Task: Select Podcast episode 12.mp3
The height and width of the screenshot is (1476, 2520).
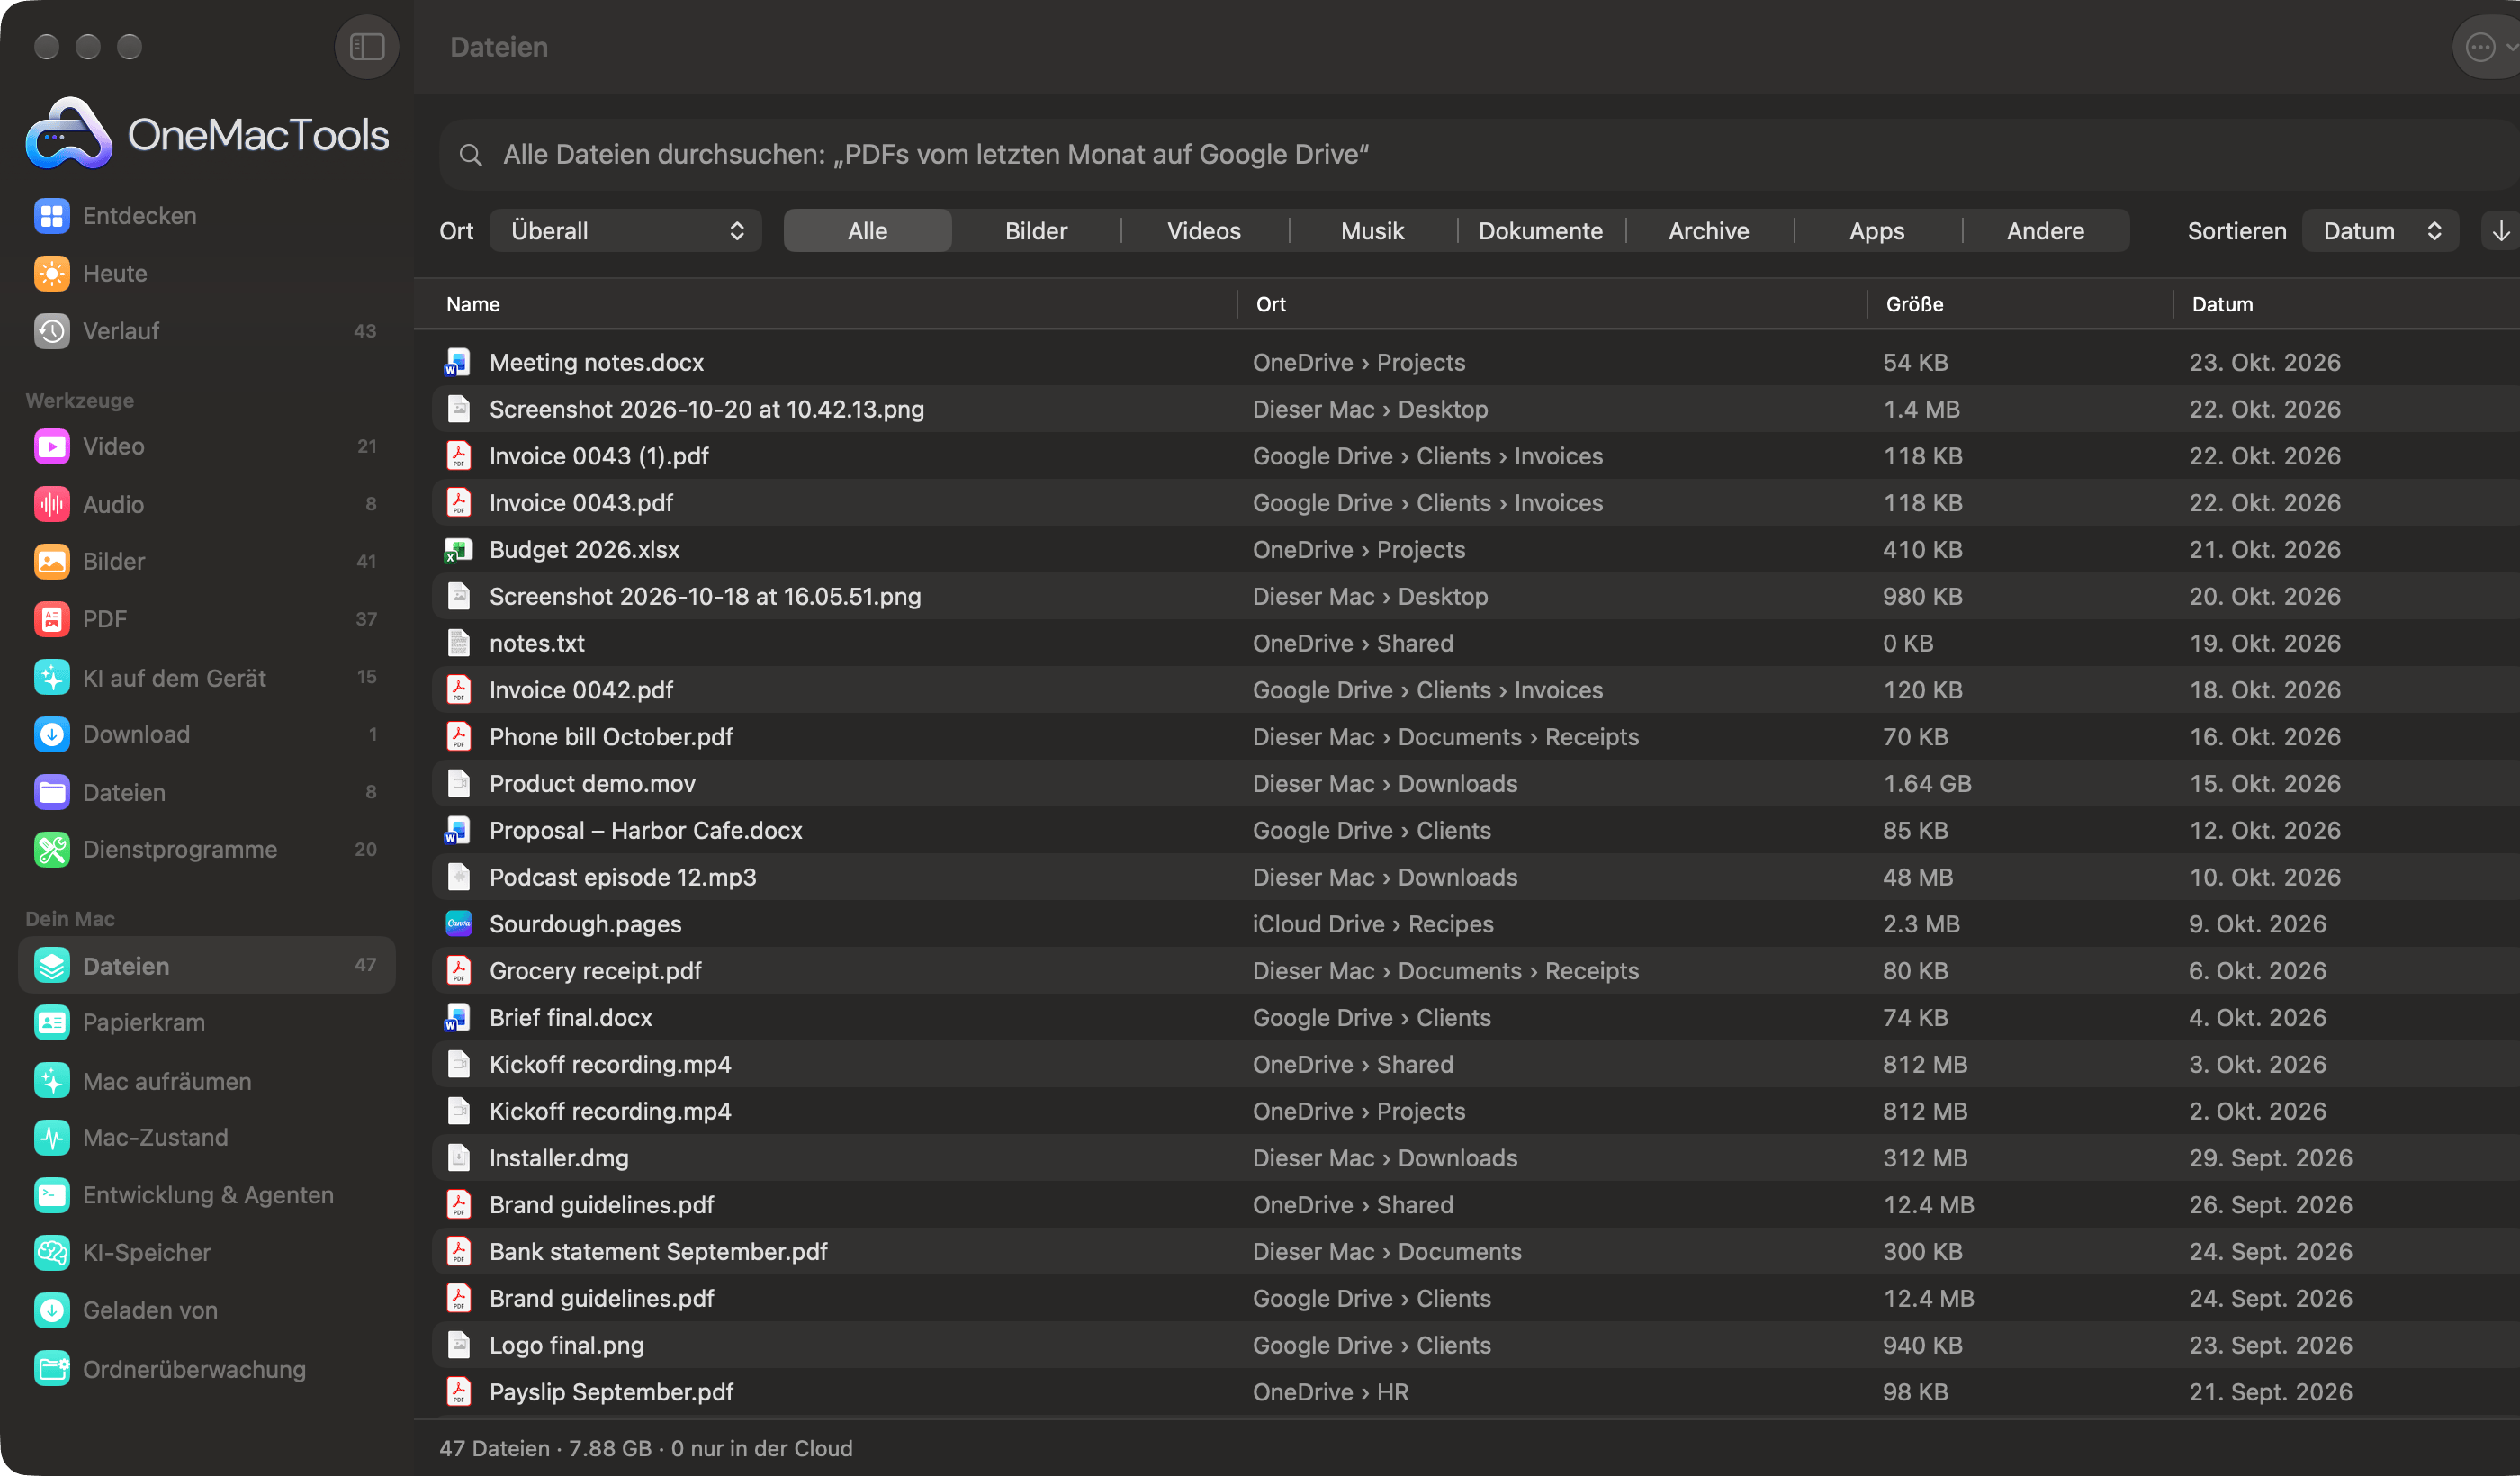Action: (x=1476, y=877)
